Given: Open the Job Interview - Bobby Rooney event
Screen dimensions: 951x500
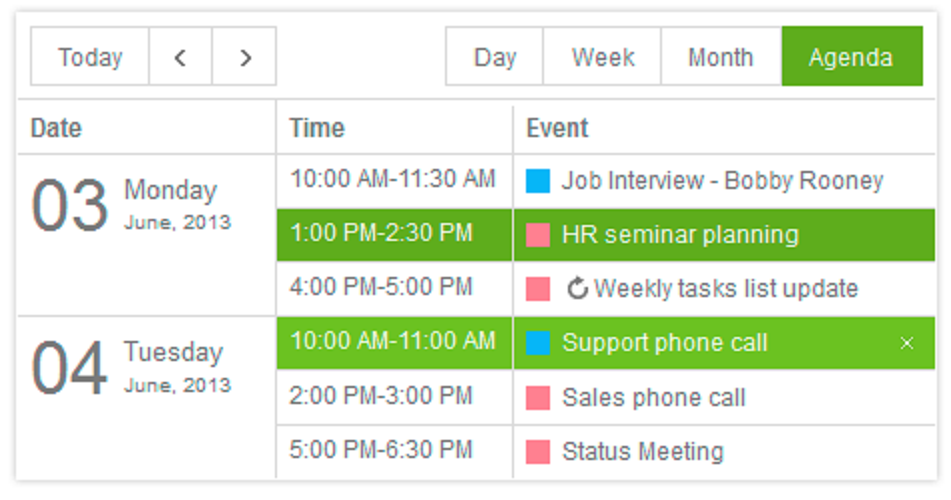Looking at the screenshot, I should [722, 181].
